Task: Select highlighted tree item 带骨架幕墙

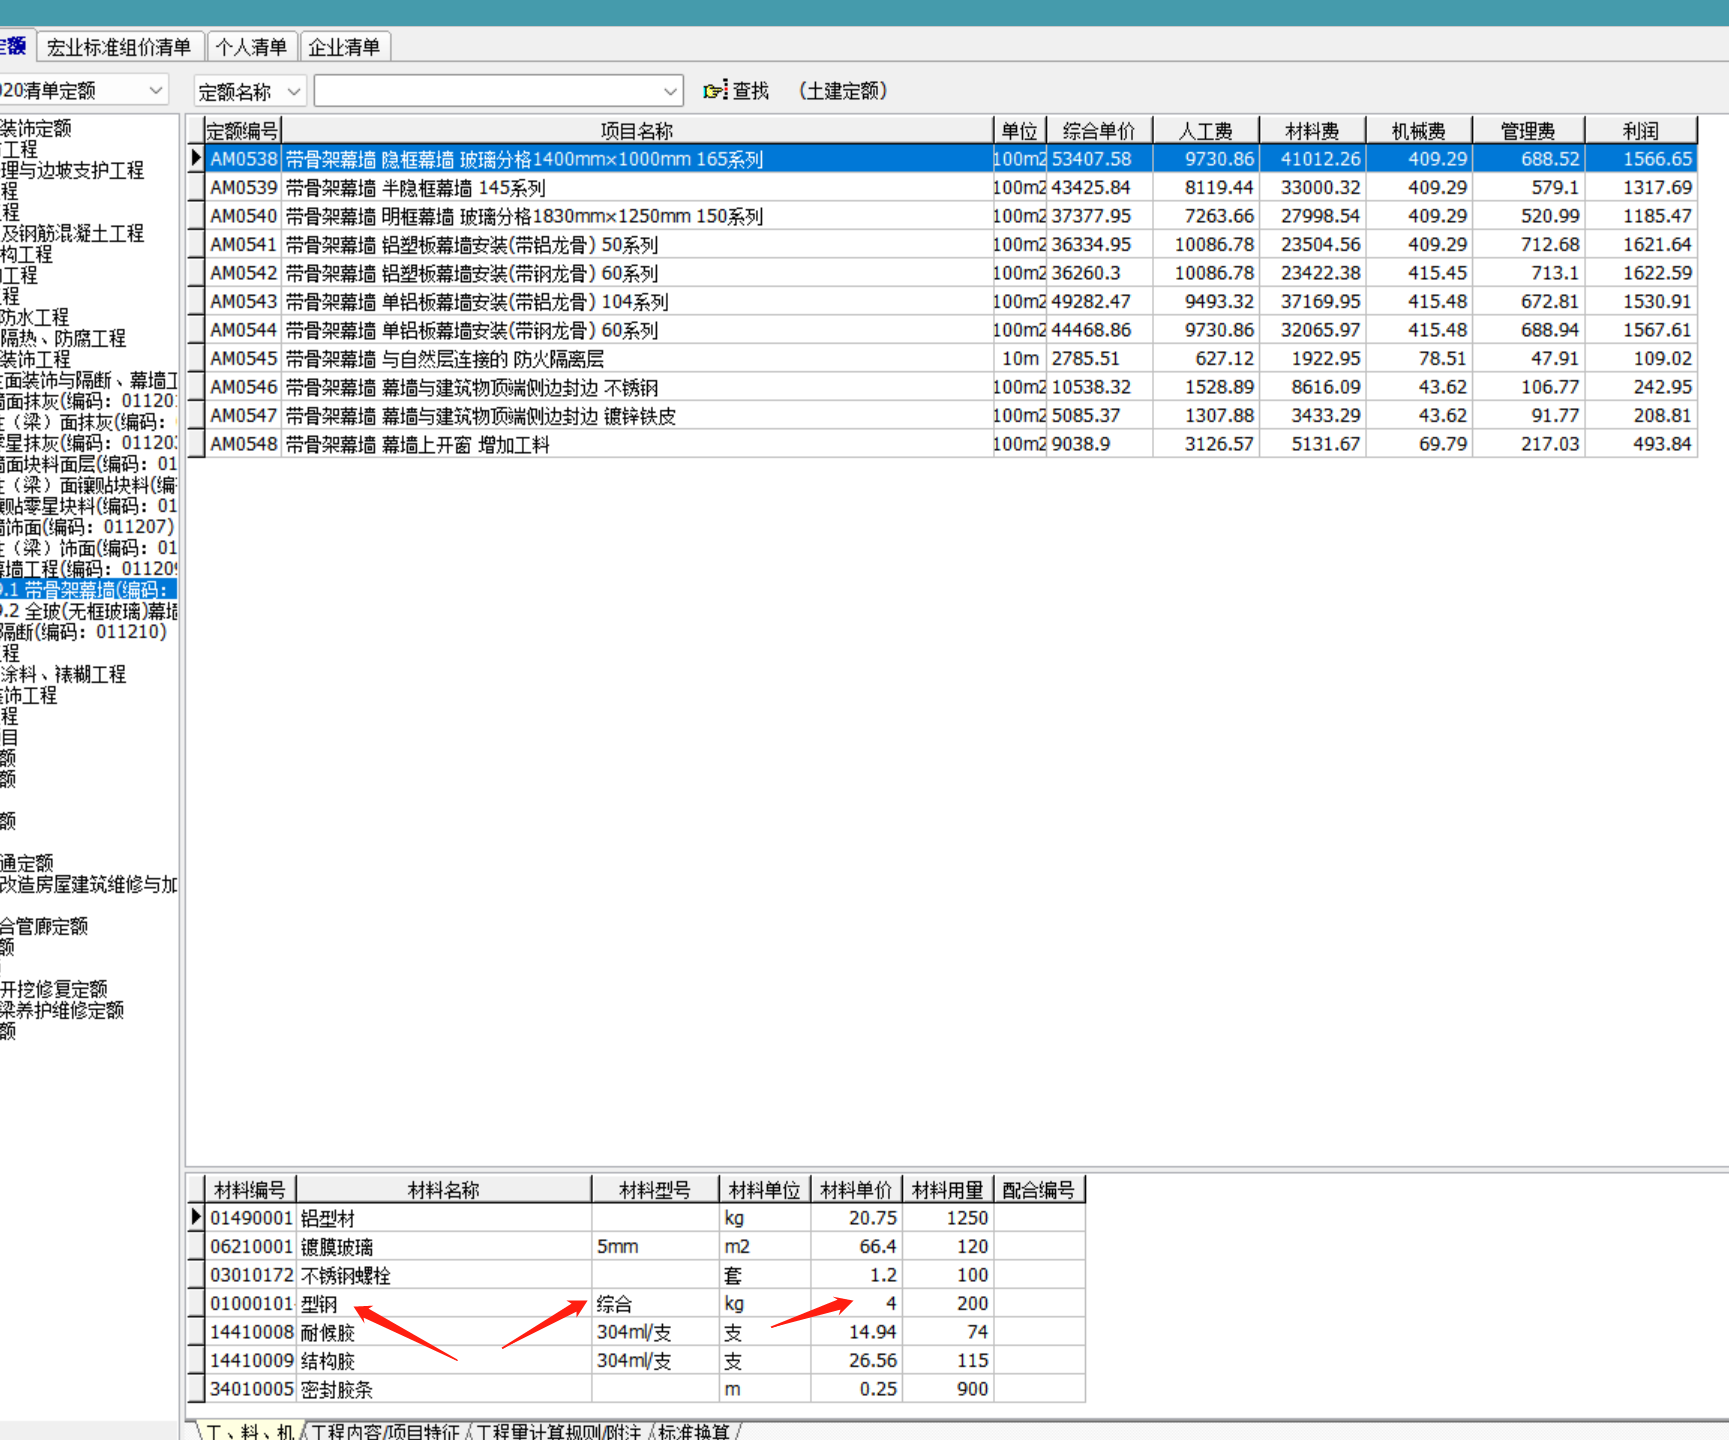Action: [x=88, y=590]
